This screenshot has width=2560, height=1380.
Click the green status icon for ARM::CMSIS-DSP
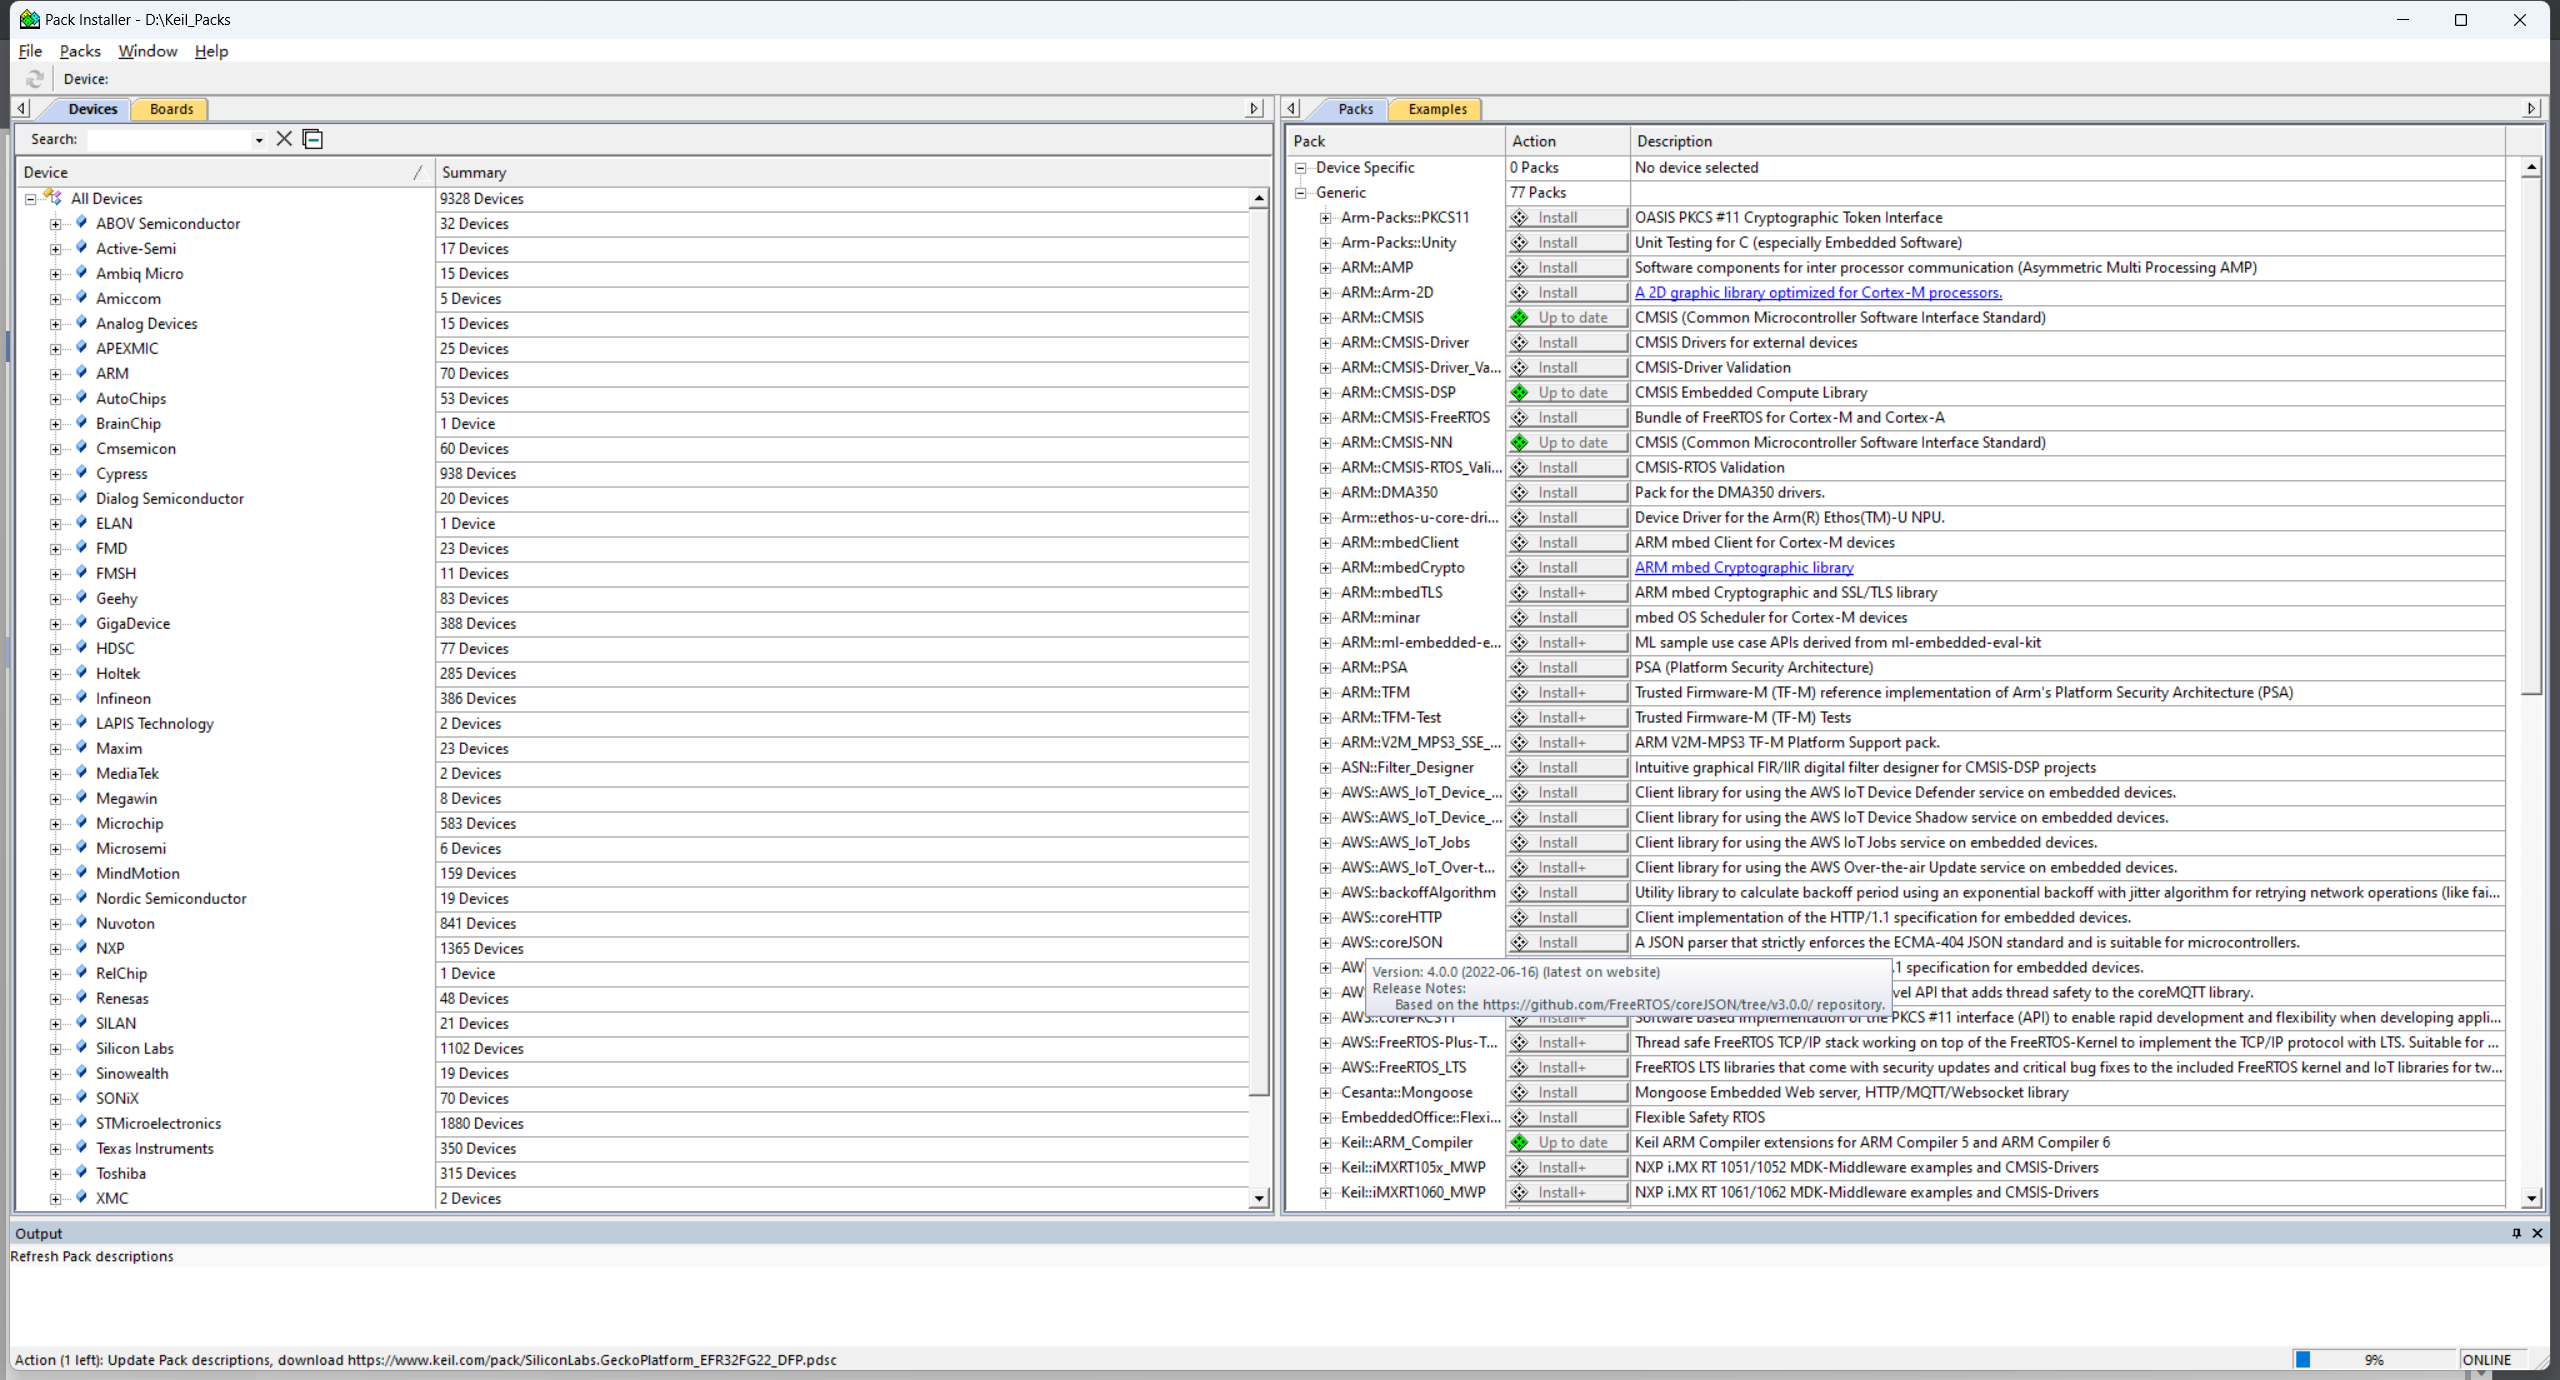1520,393
